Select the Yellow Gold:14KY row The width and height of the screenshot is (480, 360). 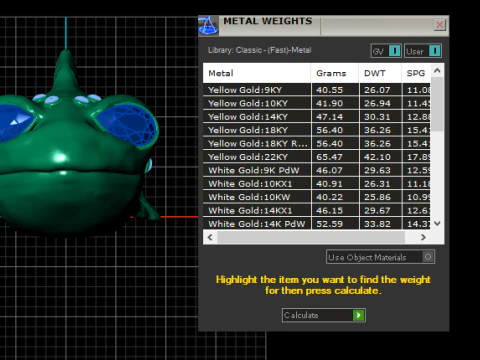click(x=317, y=117)
